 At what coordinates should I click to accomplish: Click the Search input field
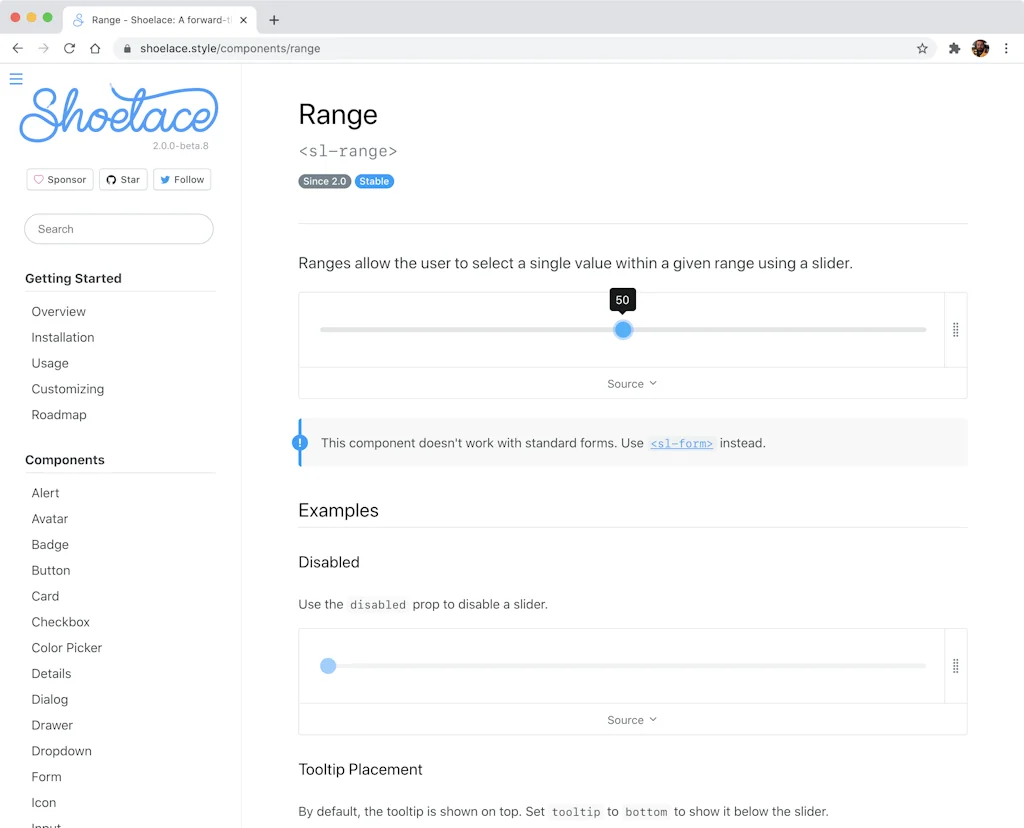click(x=118, y=229)
